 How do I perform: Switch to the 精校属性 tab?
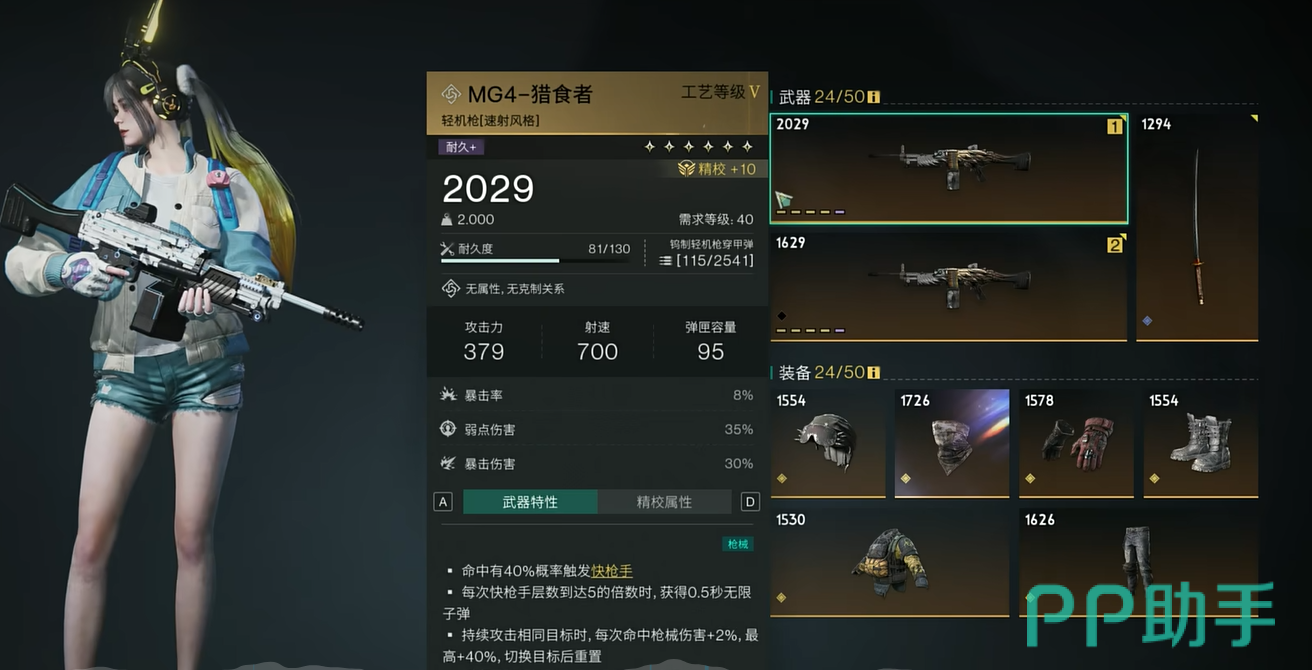664,502
